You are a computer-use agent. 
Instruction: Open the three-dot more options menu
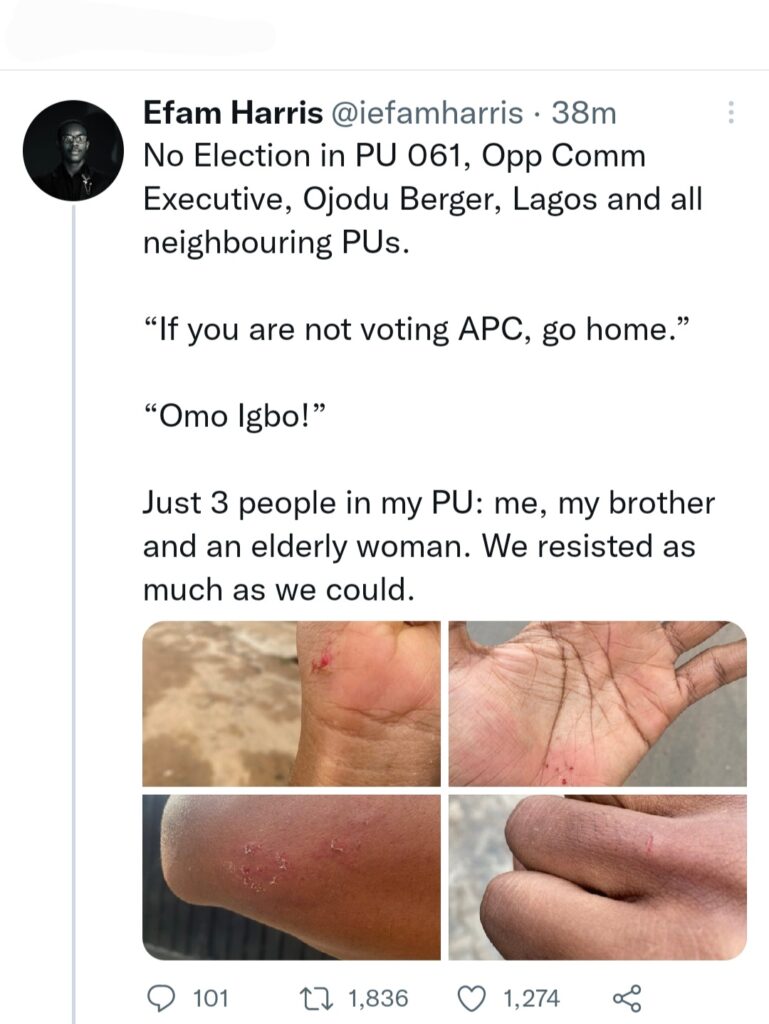731,114
